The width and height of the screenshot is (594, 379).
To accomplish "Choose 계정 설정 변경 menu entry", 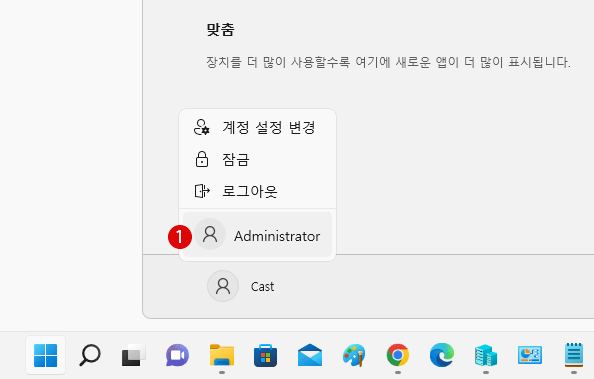I will point(257,127).
